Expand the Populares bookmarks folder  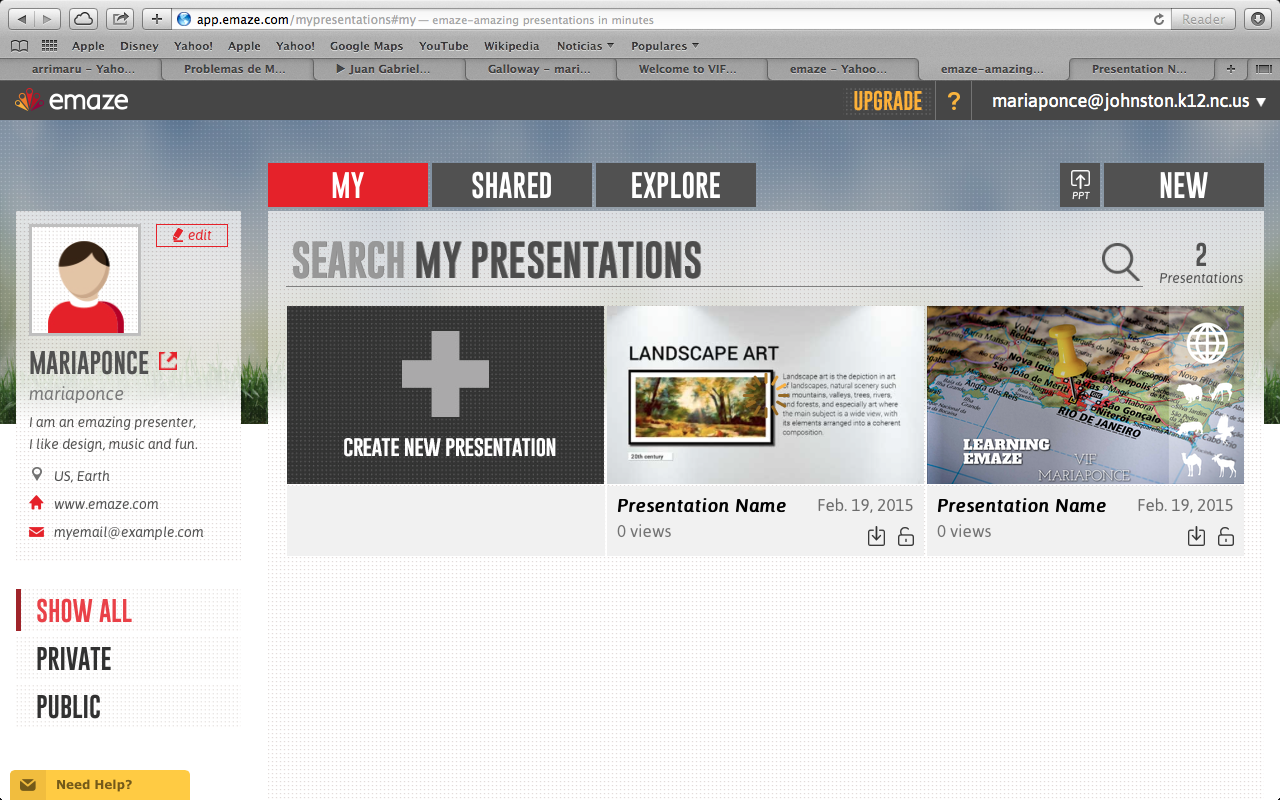tap(665, 46)
